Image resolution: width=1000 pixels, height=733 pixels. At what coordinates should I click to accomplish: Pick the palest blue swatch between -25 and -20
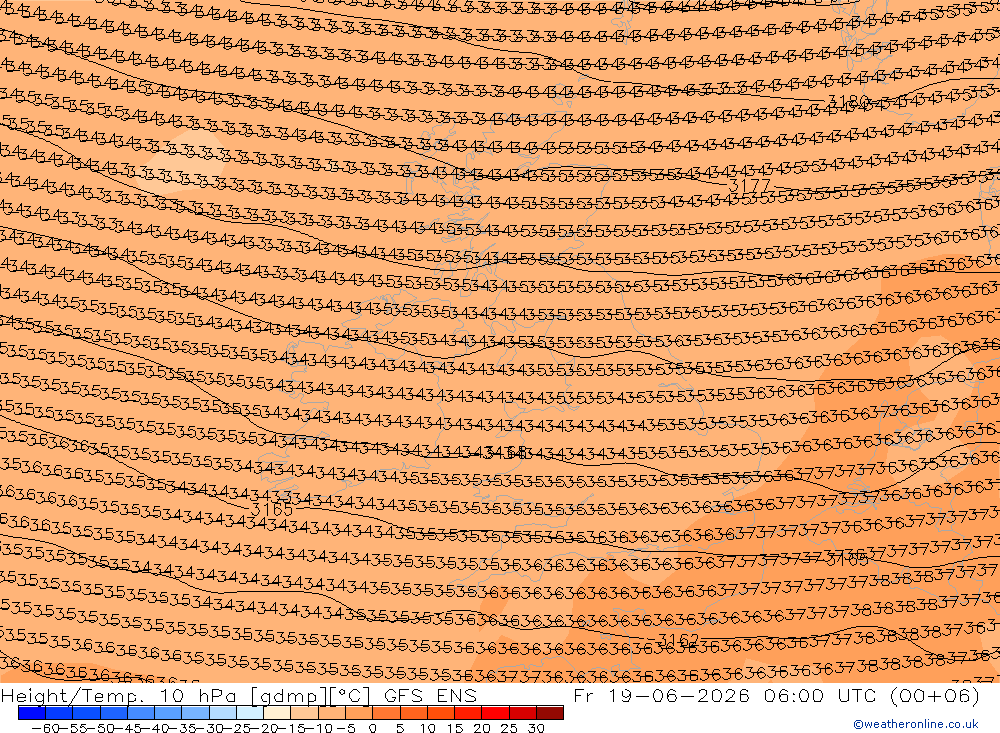click(x=250, y=713)
